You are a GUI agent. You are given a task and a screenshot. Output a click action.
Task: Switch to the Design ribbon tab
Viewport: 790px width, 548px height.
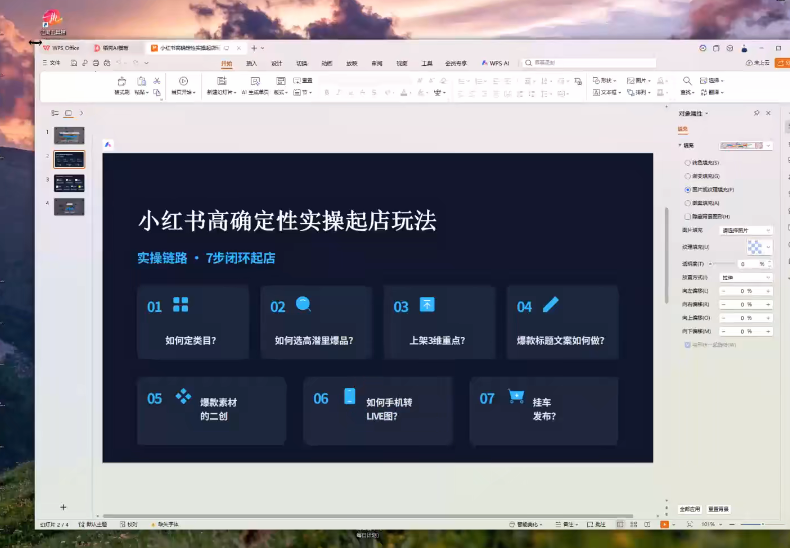pos(277,63)
